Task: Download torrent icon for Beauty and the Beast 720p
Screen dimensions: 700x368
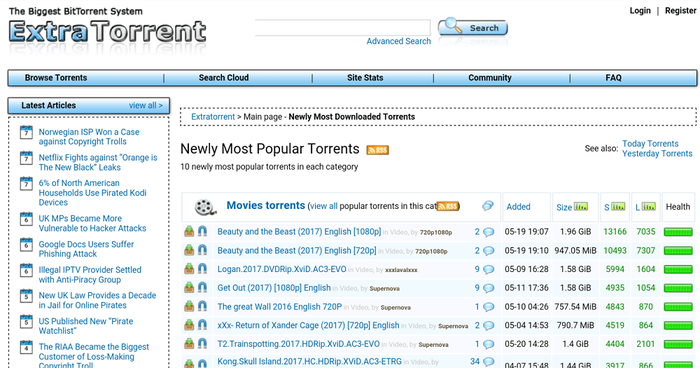Action: [x=189, y=250]
